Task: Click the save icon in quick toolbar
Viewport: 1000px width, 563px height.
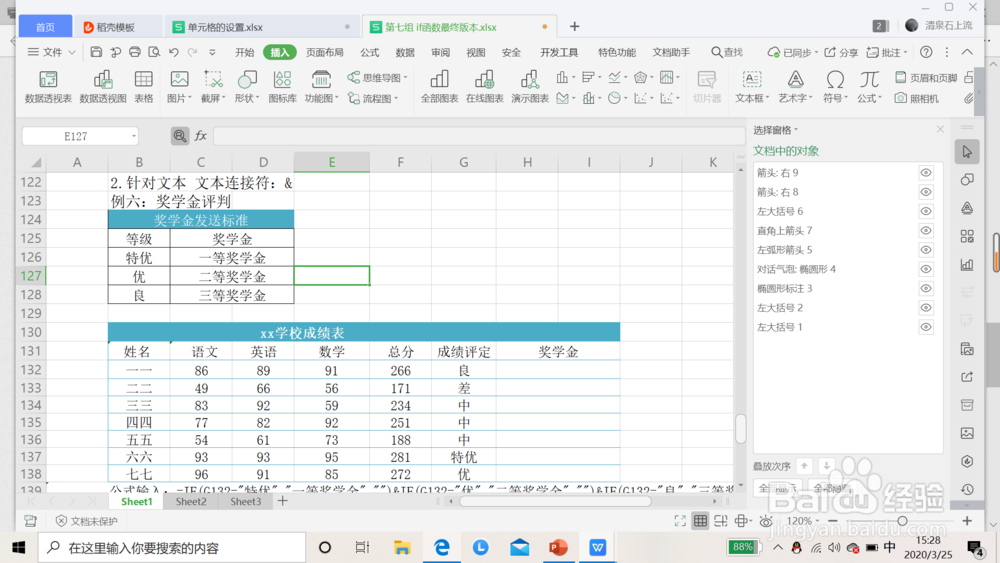Action: click(96, 52)
